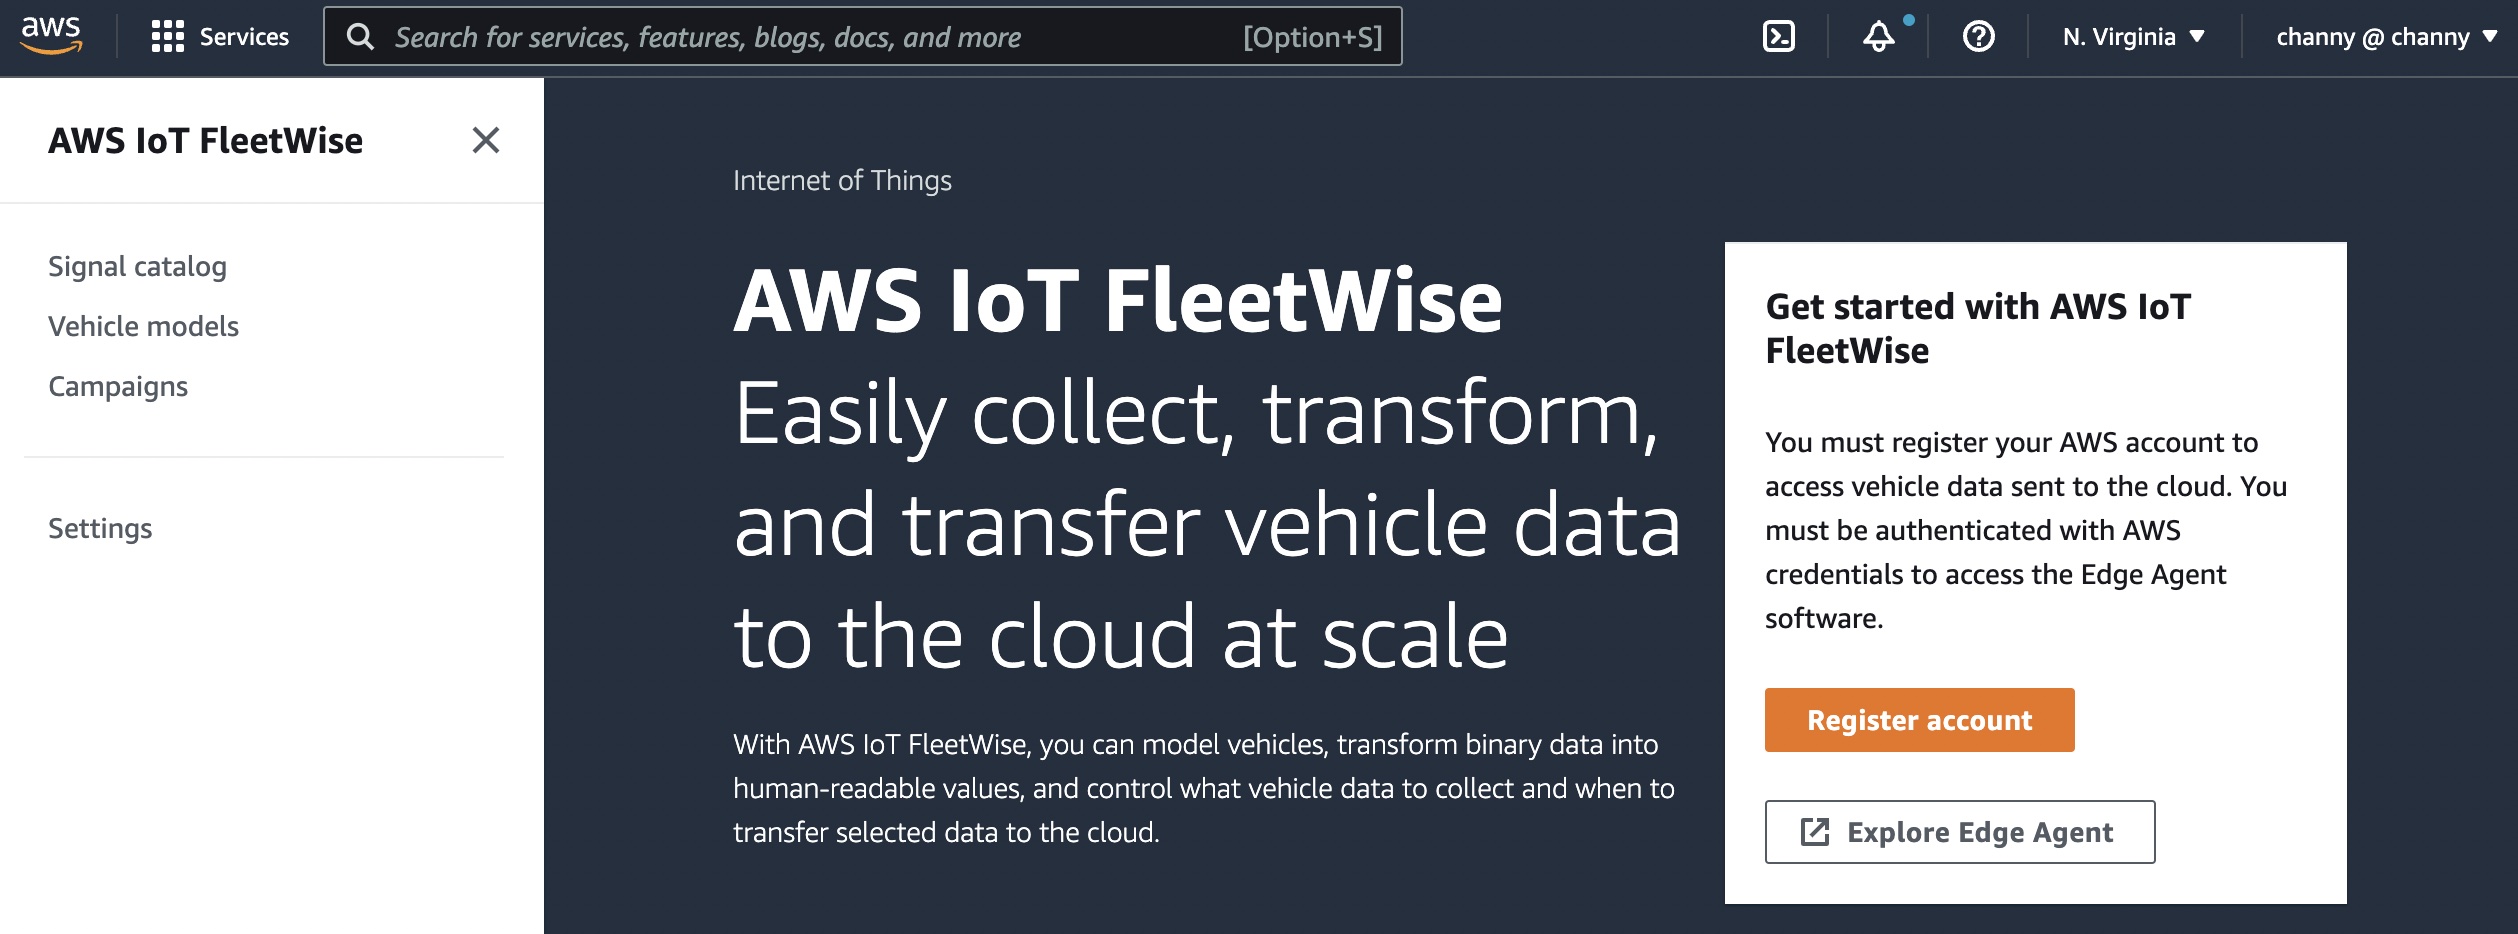The width and height of the screenshot is (2518, 934).
Task: Click the search magnifier icon
Action: pos(360,37)
